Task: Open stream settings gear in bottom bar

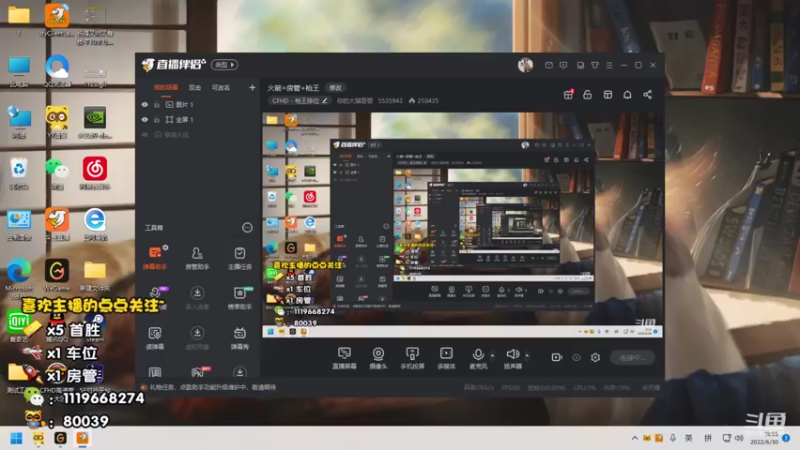Action: click(595, 357)
